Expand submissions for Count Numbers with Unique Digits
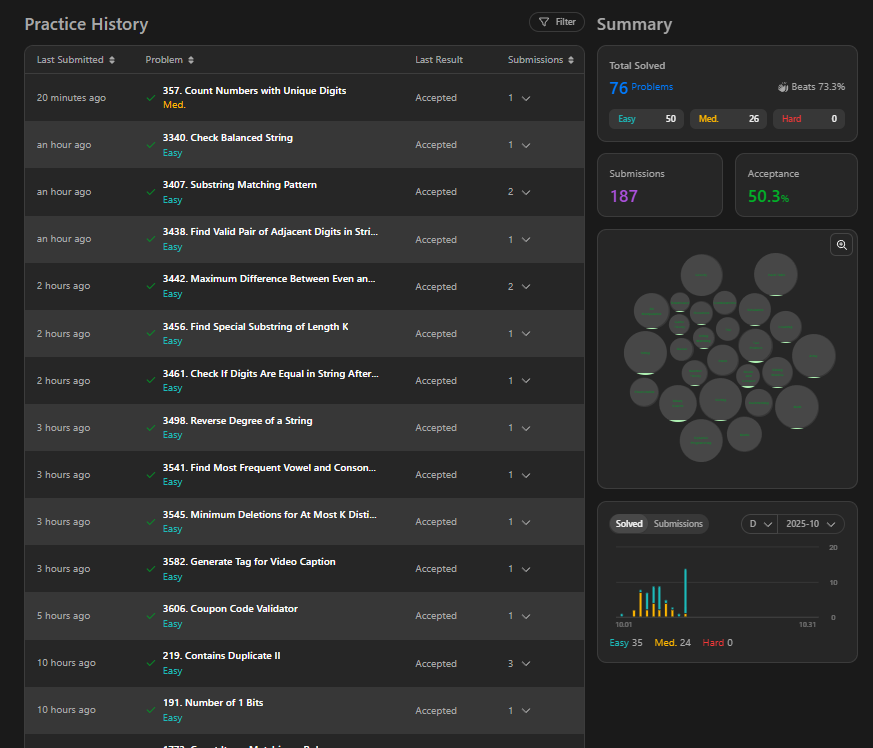Viewport: 873px width, 748px height. coord(526,98)
